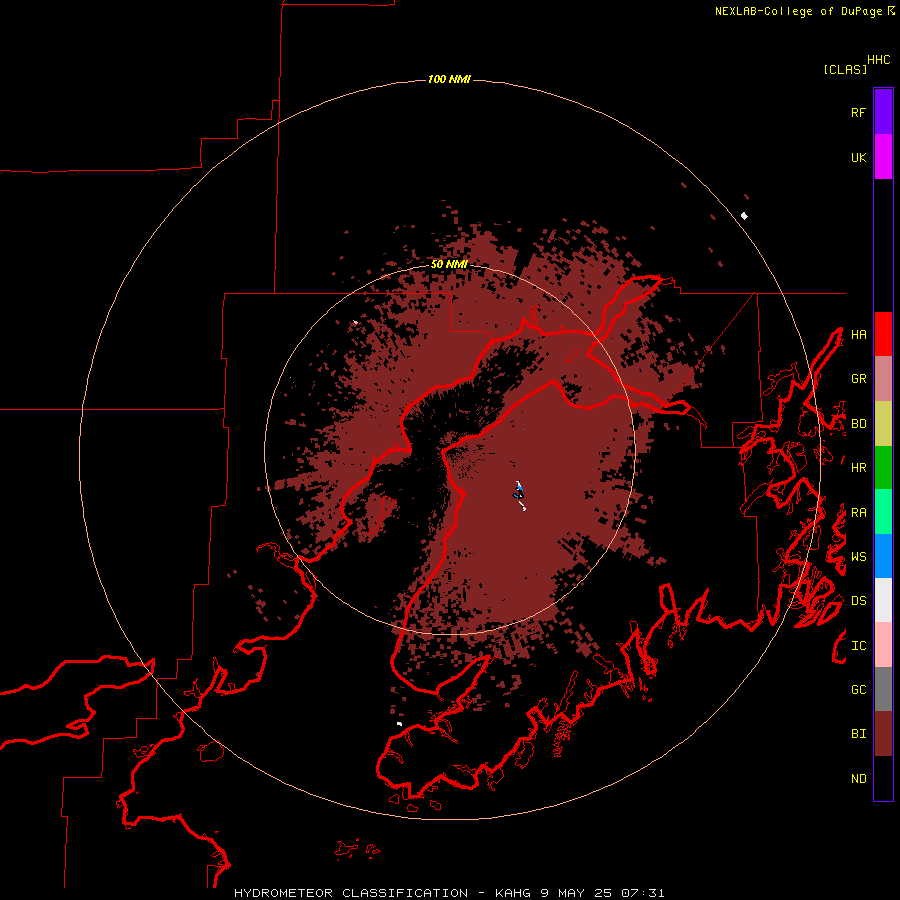The image size is (900, 900).
Task: Click the "BI" legend label
Action: click(x=859, y=734)
